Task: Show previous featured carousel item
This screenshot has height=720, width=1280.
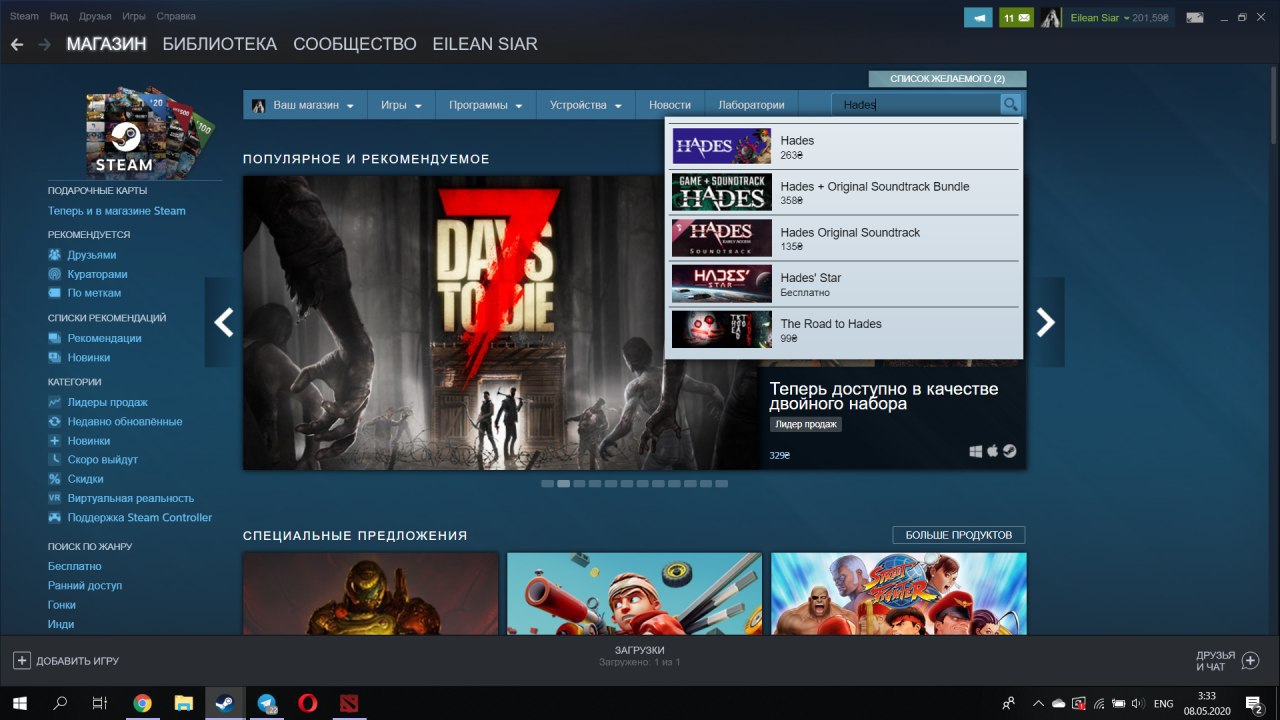Action: tap(224, 322)
